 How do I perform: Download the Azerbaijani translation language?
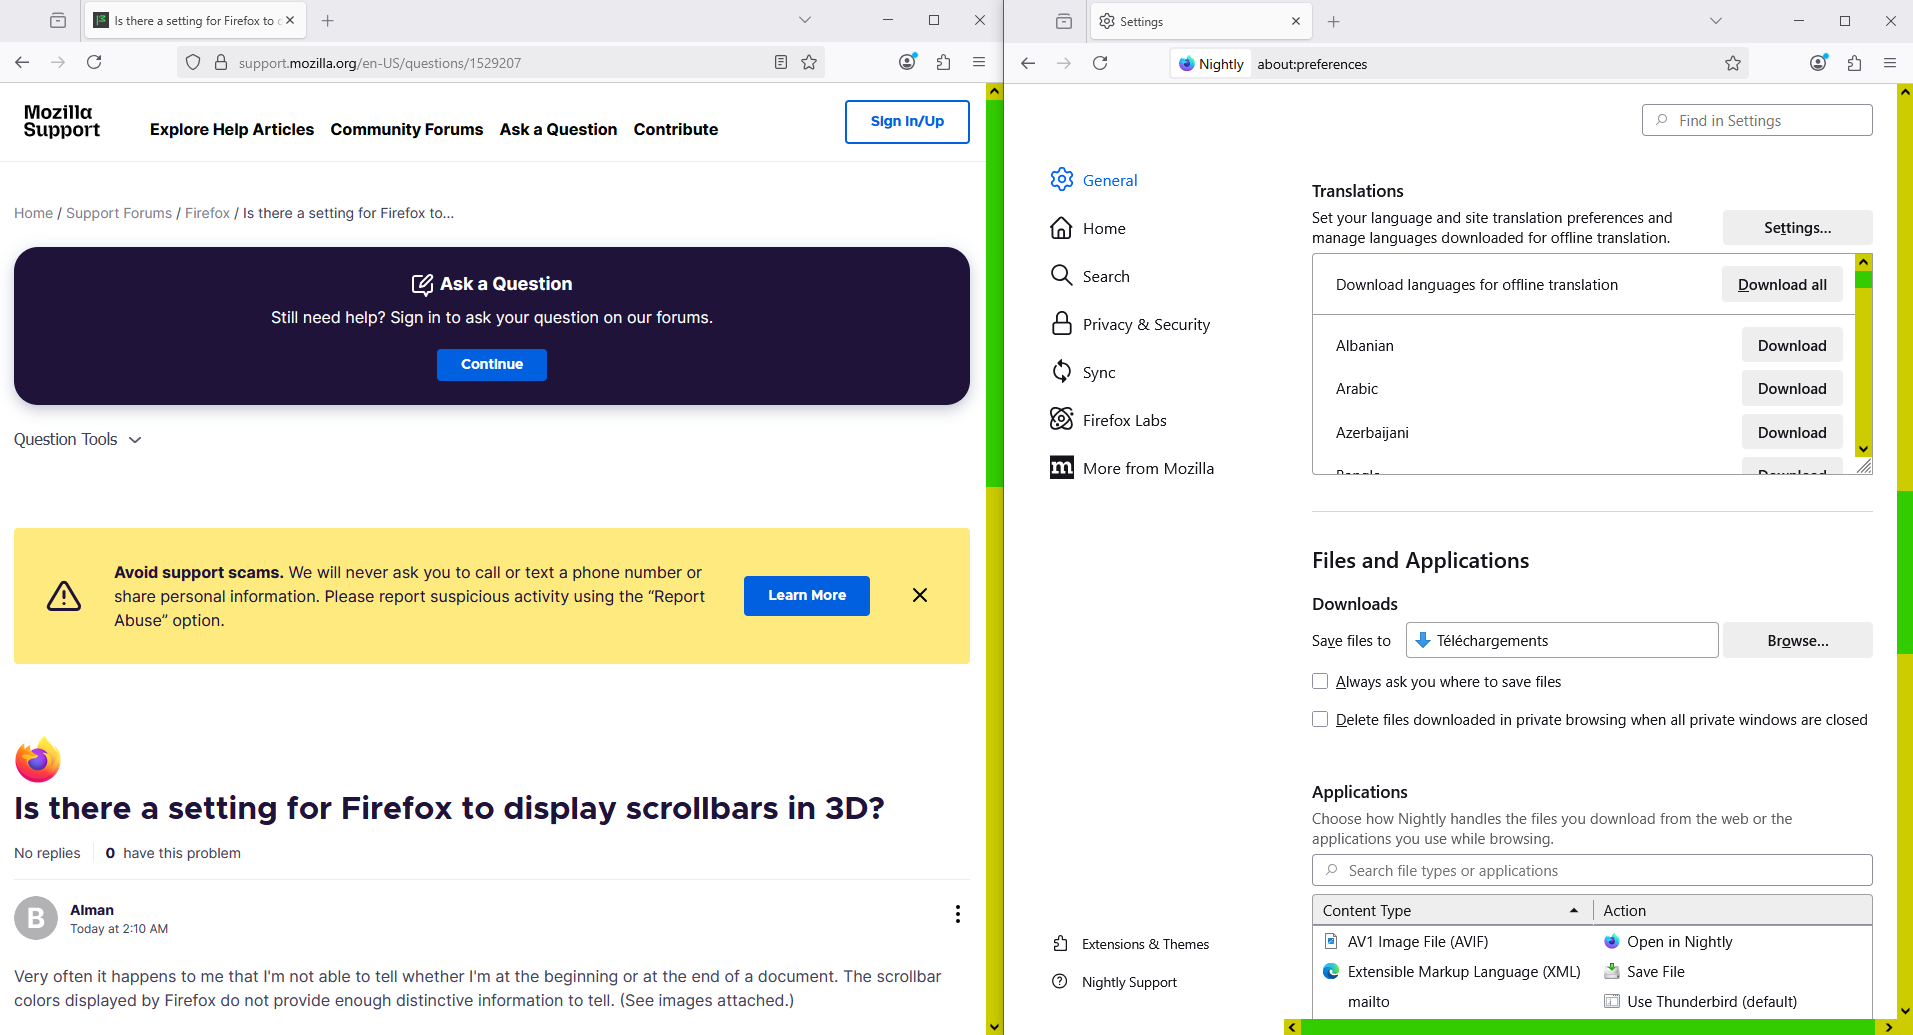(1792, 432)
